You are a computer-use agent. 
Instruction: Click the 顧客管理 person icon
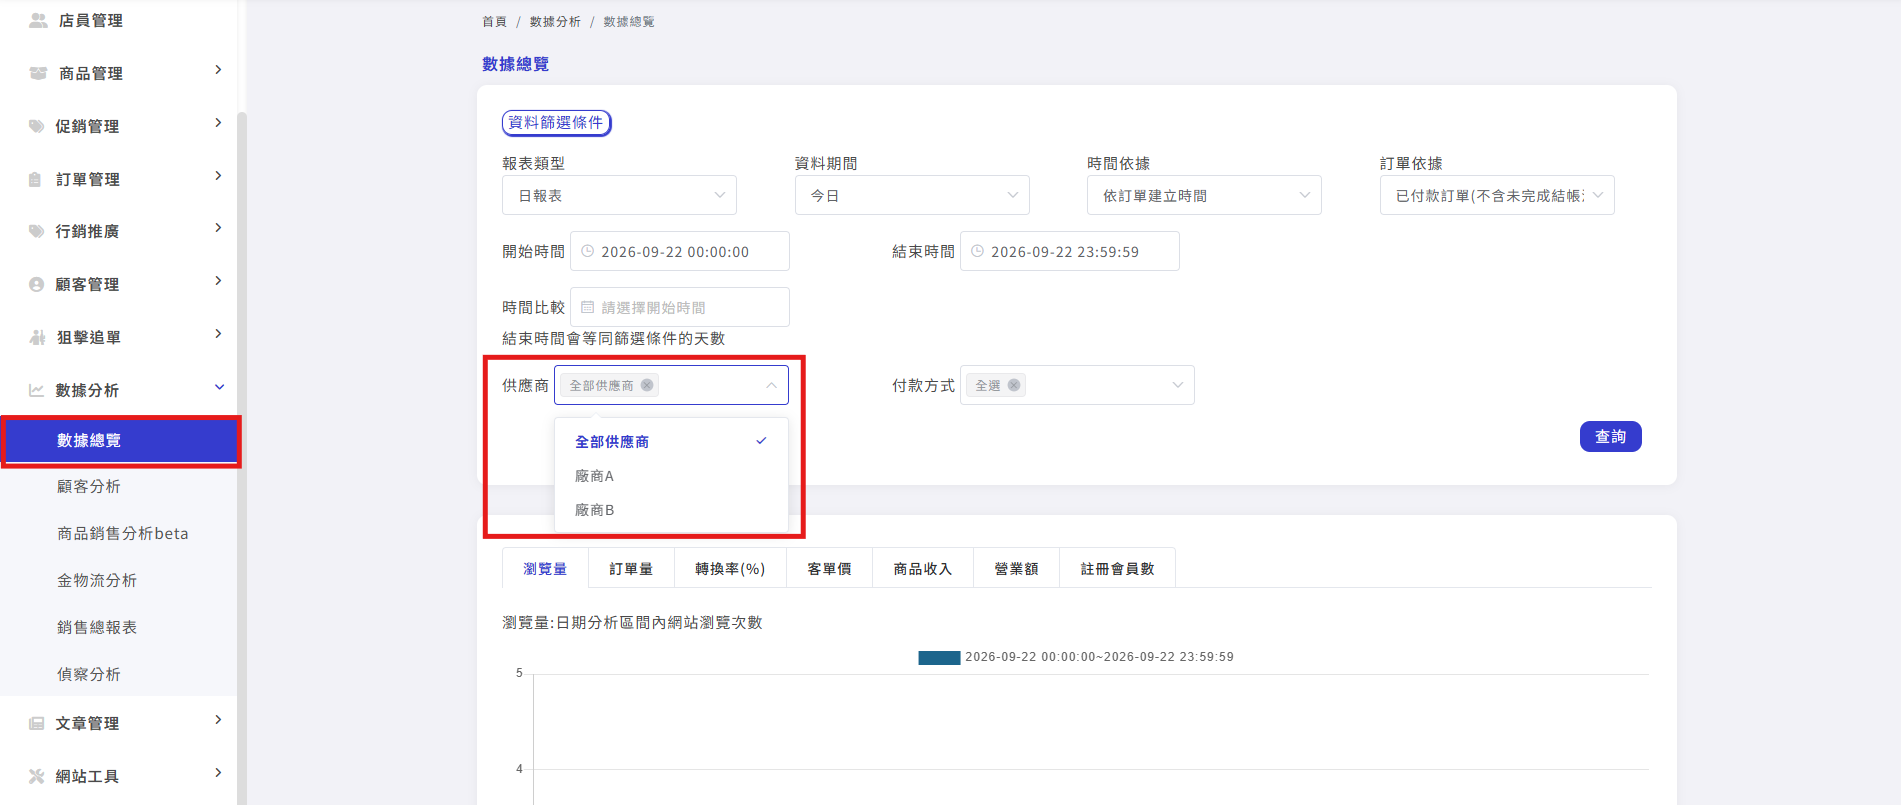(36, 284)
